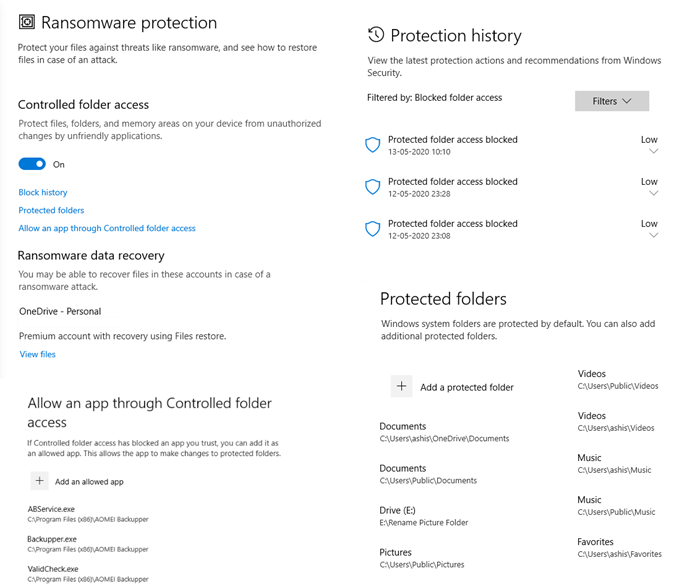
Task: Click the Ransomware protection header icon
Action: (27, 22)
